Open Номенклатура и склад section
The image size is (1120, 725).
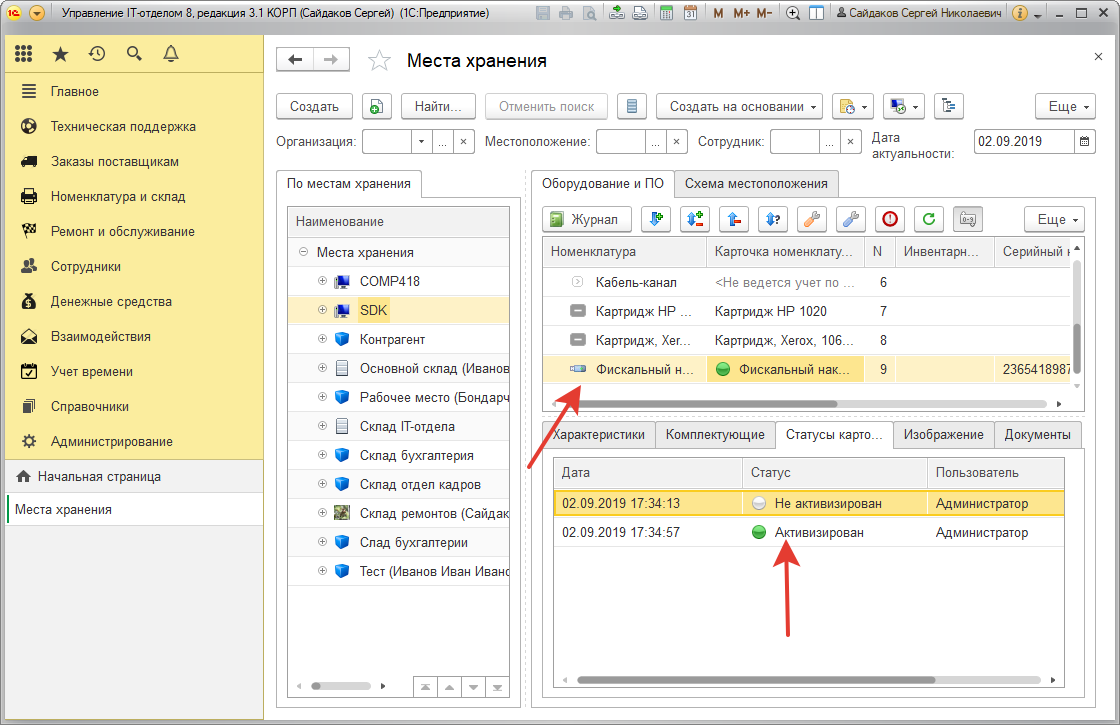118,196
